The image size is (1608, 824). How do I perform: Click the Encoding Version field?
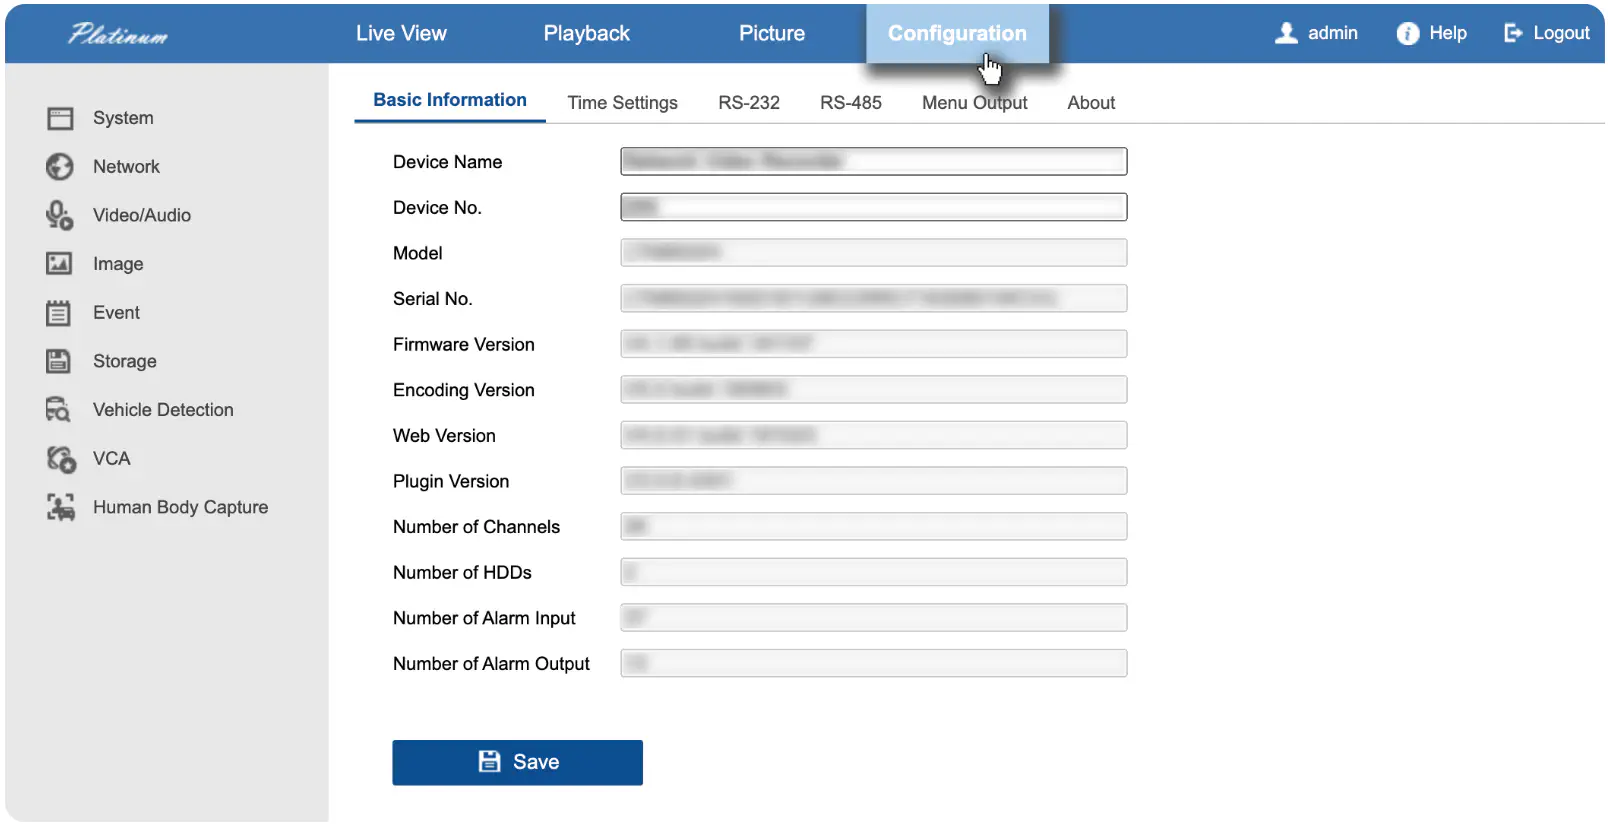click(874, 390)
